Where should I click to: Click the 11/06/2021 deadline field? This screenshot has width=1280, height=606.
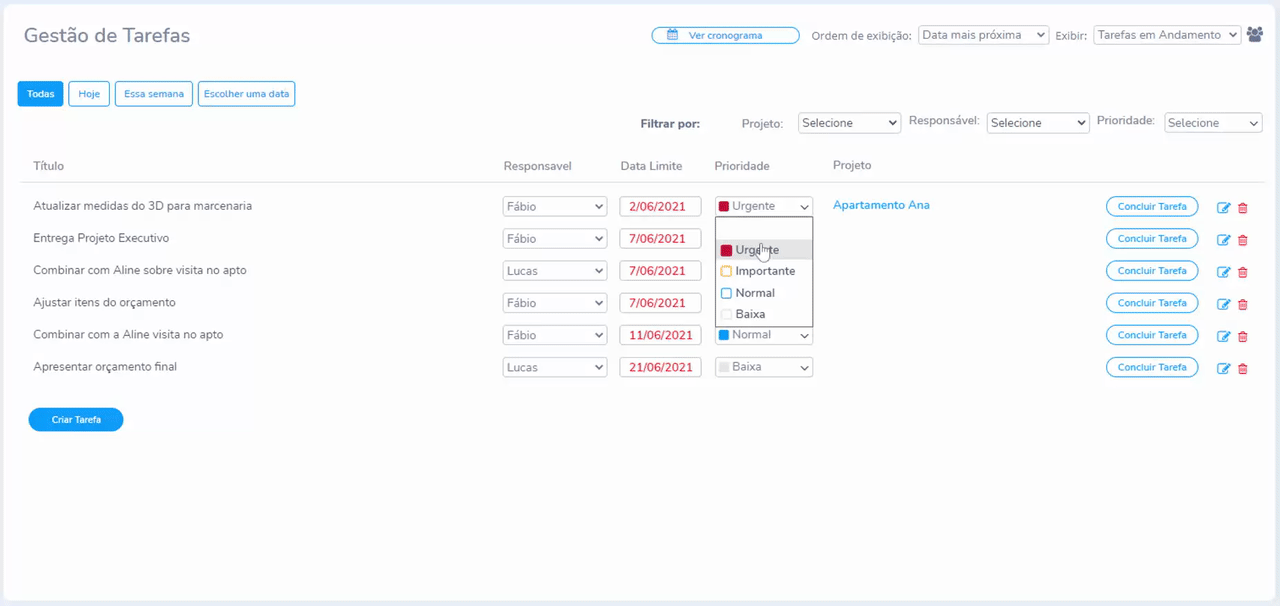click(x=660, y=335)
